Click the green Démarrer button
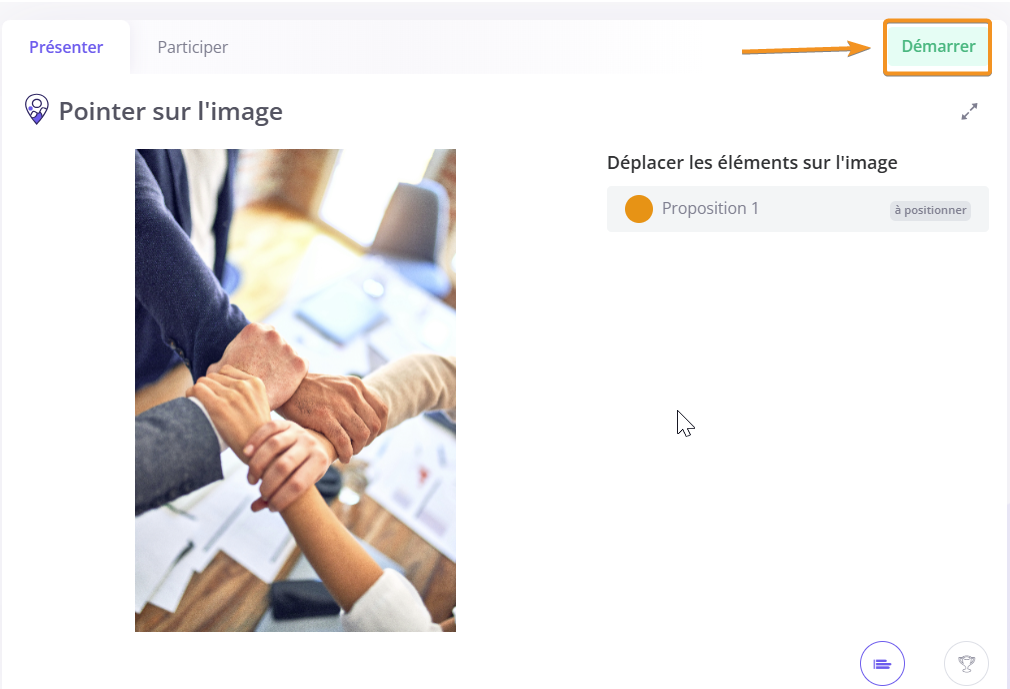This screenshot has width=1010, height=689. (x=938, y=46)
